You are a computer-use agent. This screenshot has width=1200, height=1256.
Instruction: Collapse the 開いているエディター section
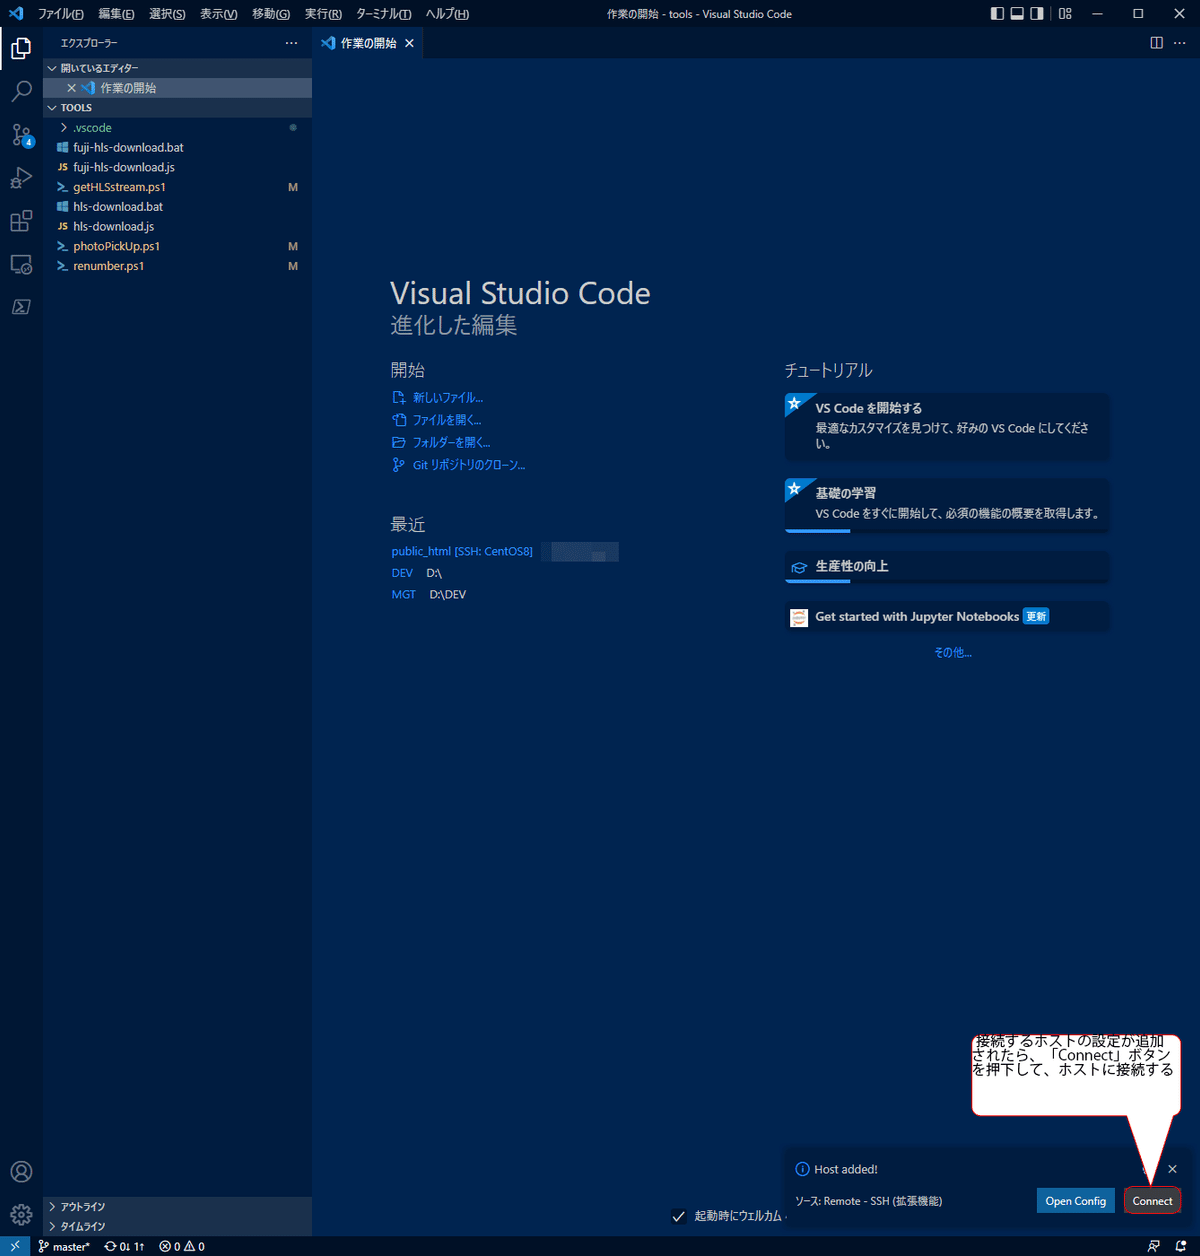coord(177,68)
